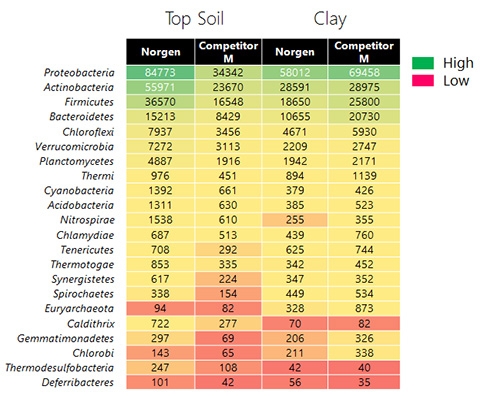The height and width of the screenshot is (396, 480).
Task: Click the cell with value 84773
Action: 160,73
